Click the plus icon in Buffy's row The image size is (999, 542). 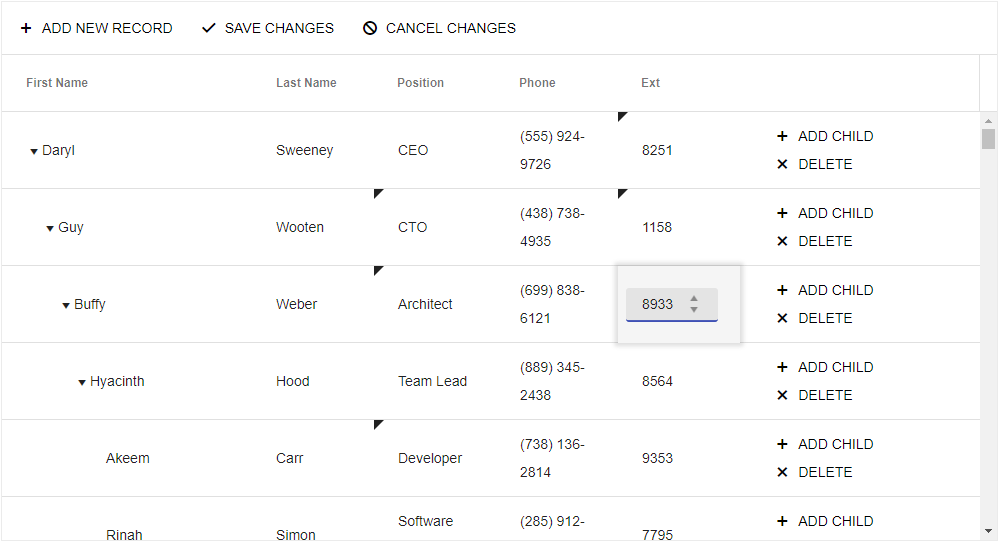tap(782, 290)
